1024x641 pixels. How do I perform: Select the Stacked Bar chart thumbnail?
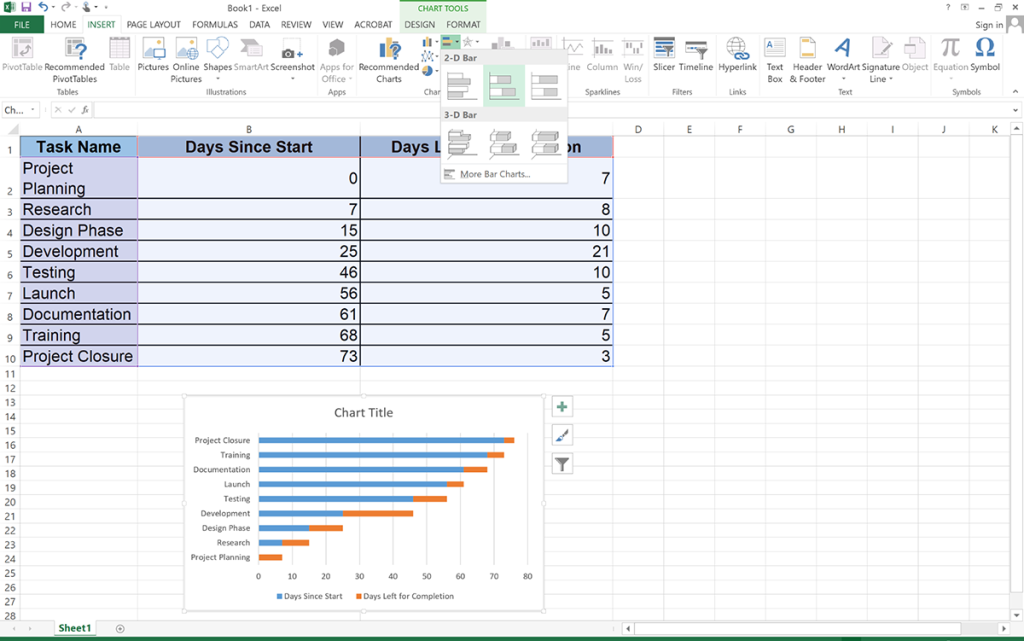click(504, 85)
